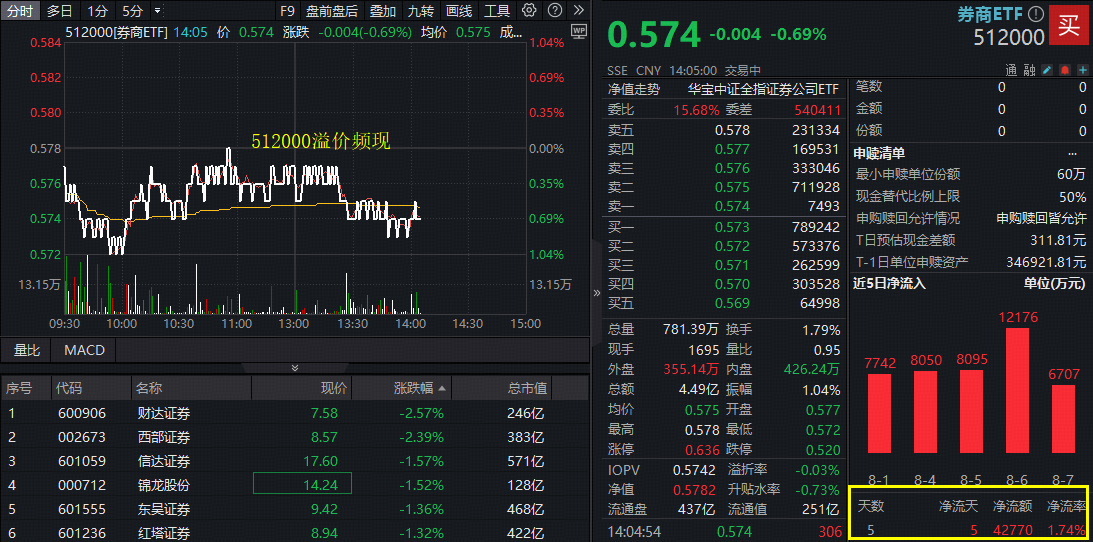Click the 8-5 net inflow bar 8095

[x=972, y=412]
